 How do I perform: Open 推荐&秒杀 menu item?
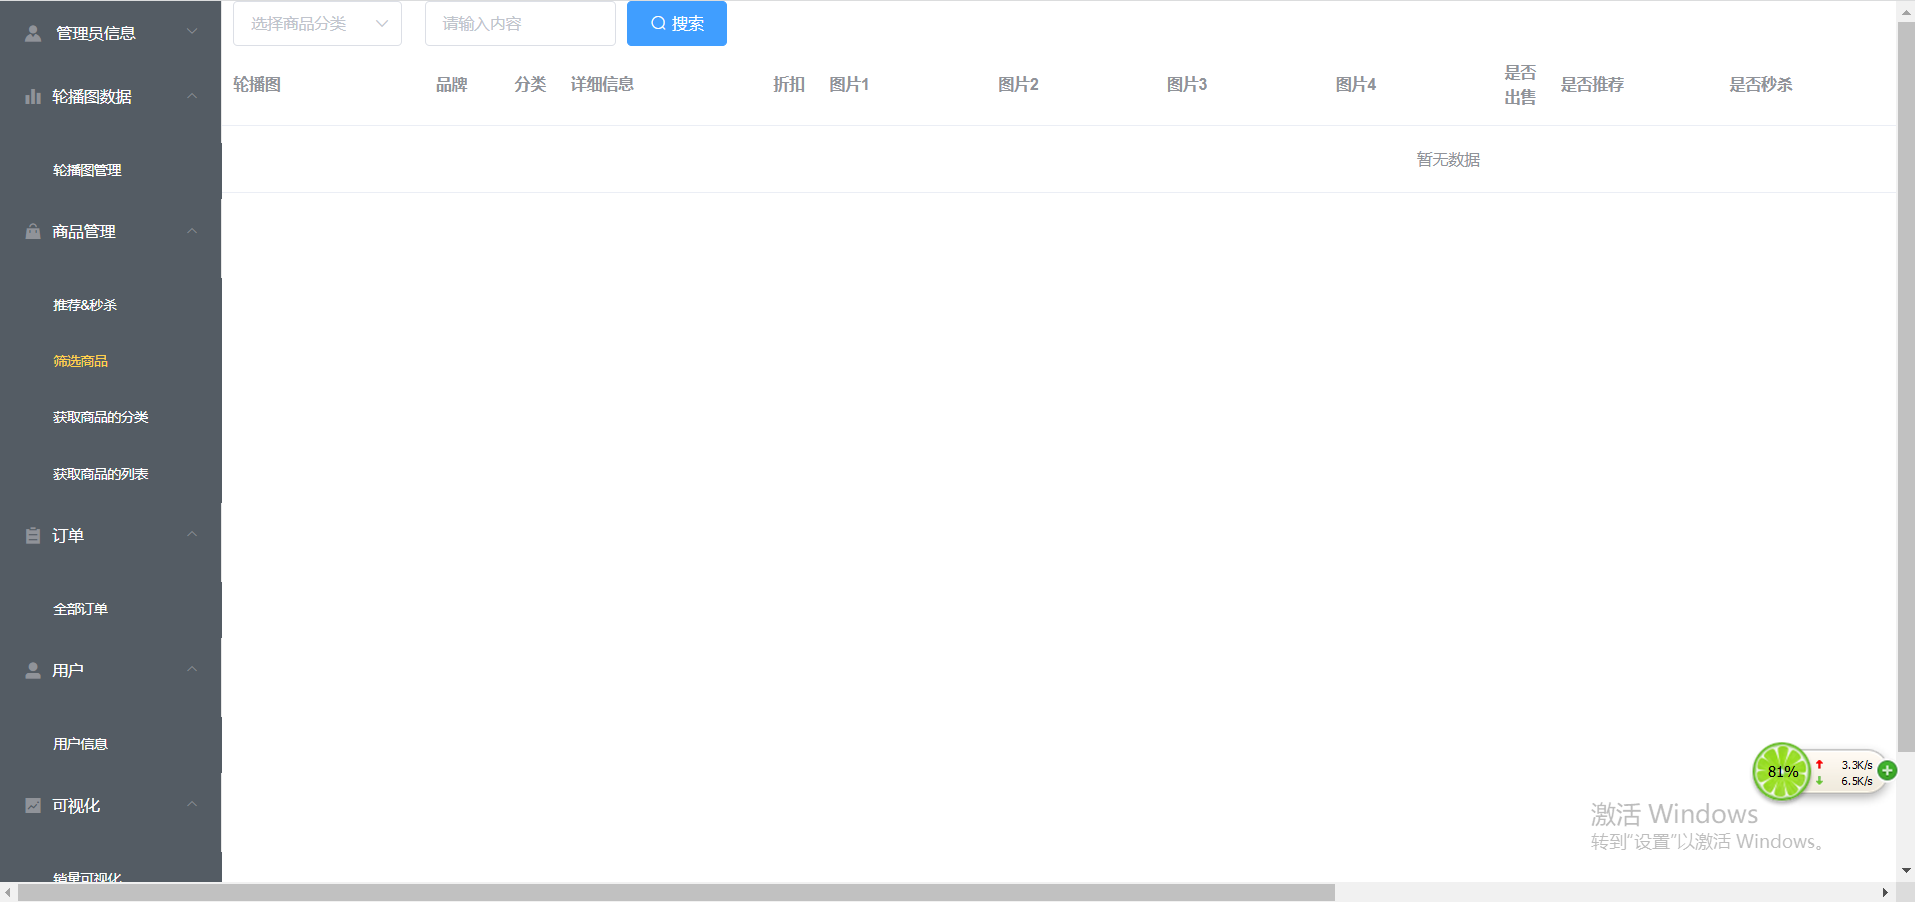[85, 305]
